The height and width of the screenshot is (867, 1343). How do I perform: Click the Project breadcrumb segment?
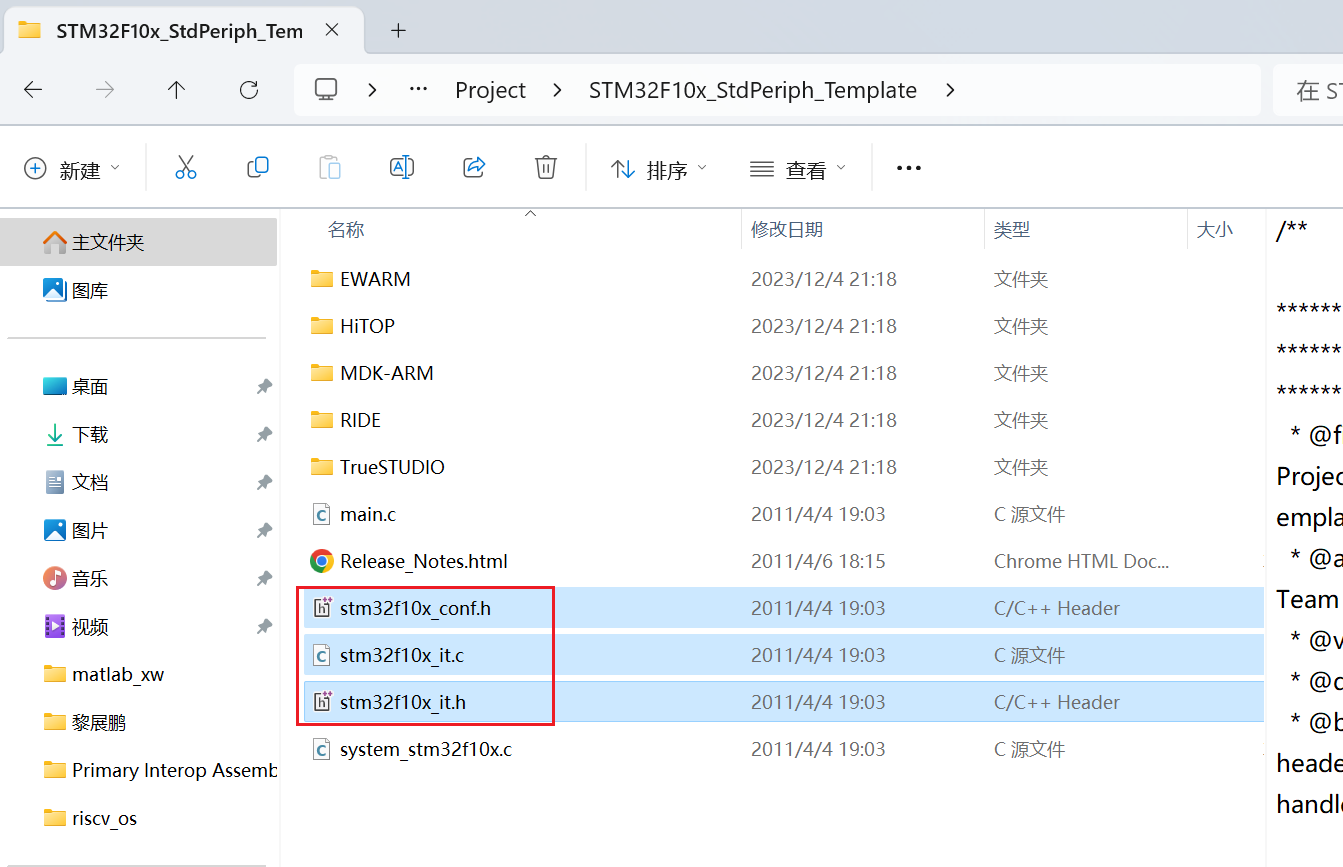pos(490,90)
